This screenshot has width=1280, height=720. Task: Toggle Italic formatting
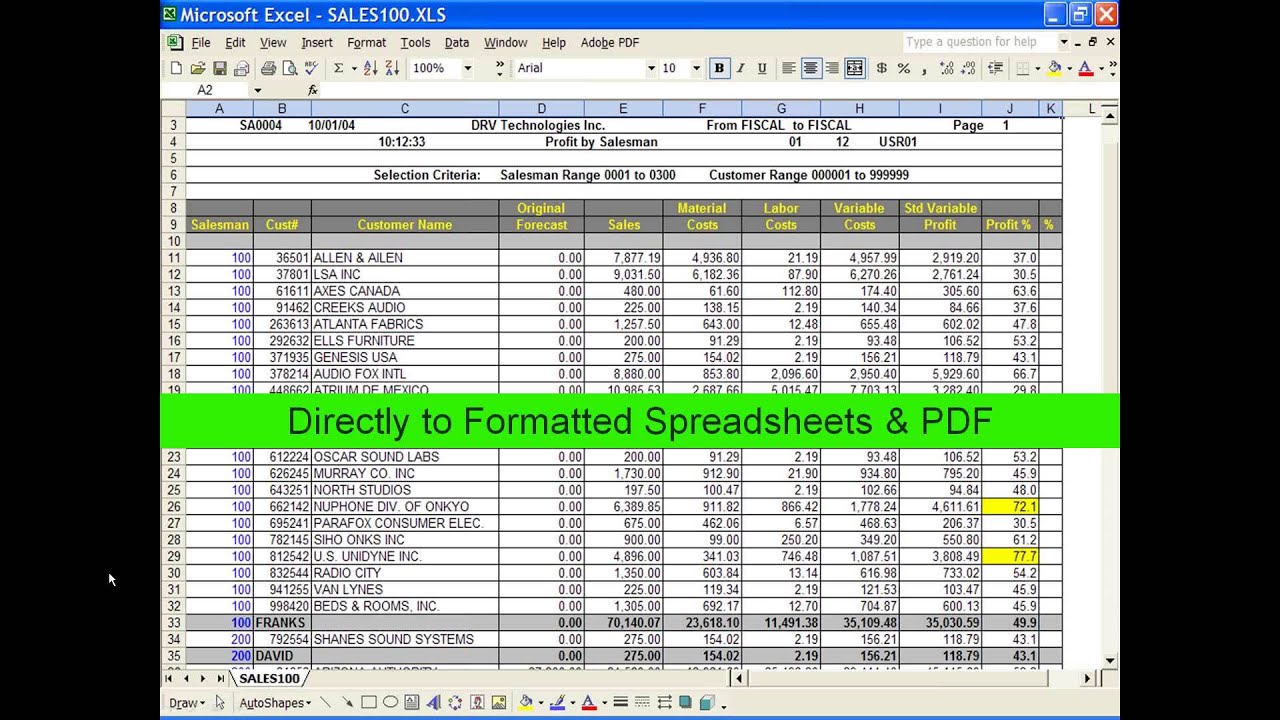741,68
